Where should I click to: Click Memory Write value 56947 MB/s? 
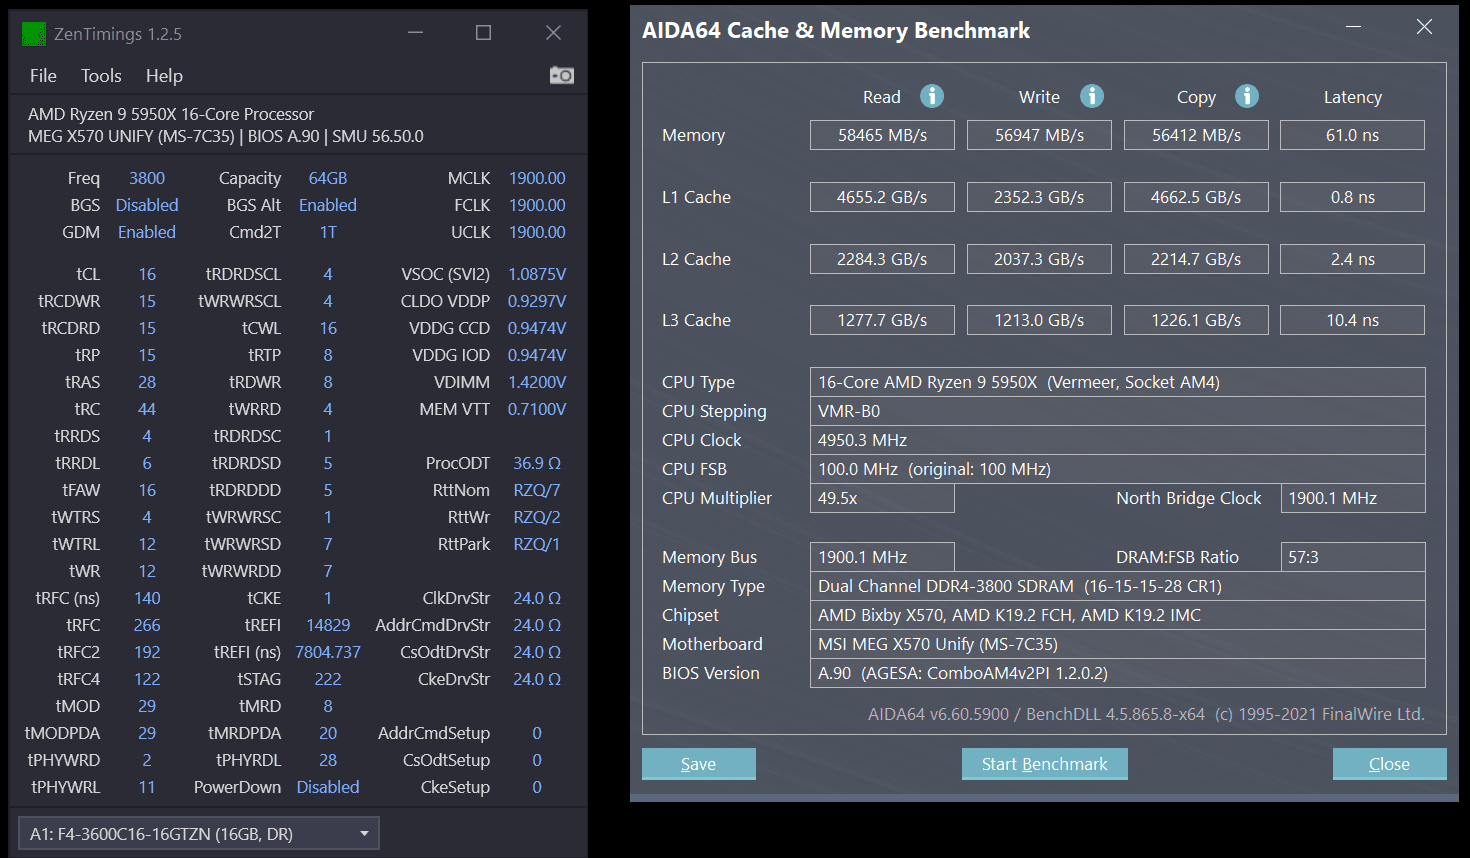click(x=1039, y=135)
